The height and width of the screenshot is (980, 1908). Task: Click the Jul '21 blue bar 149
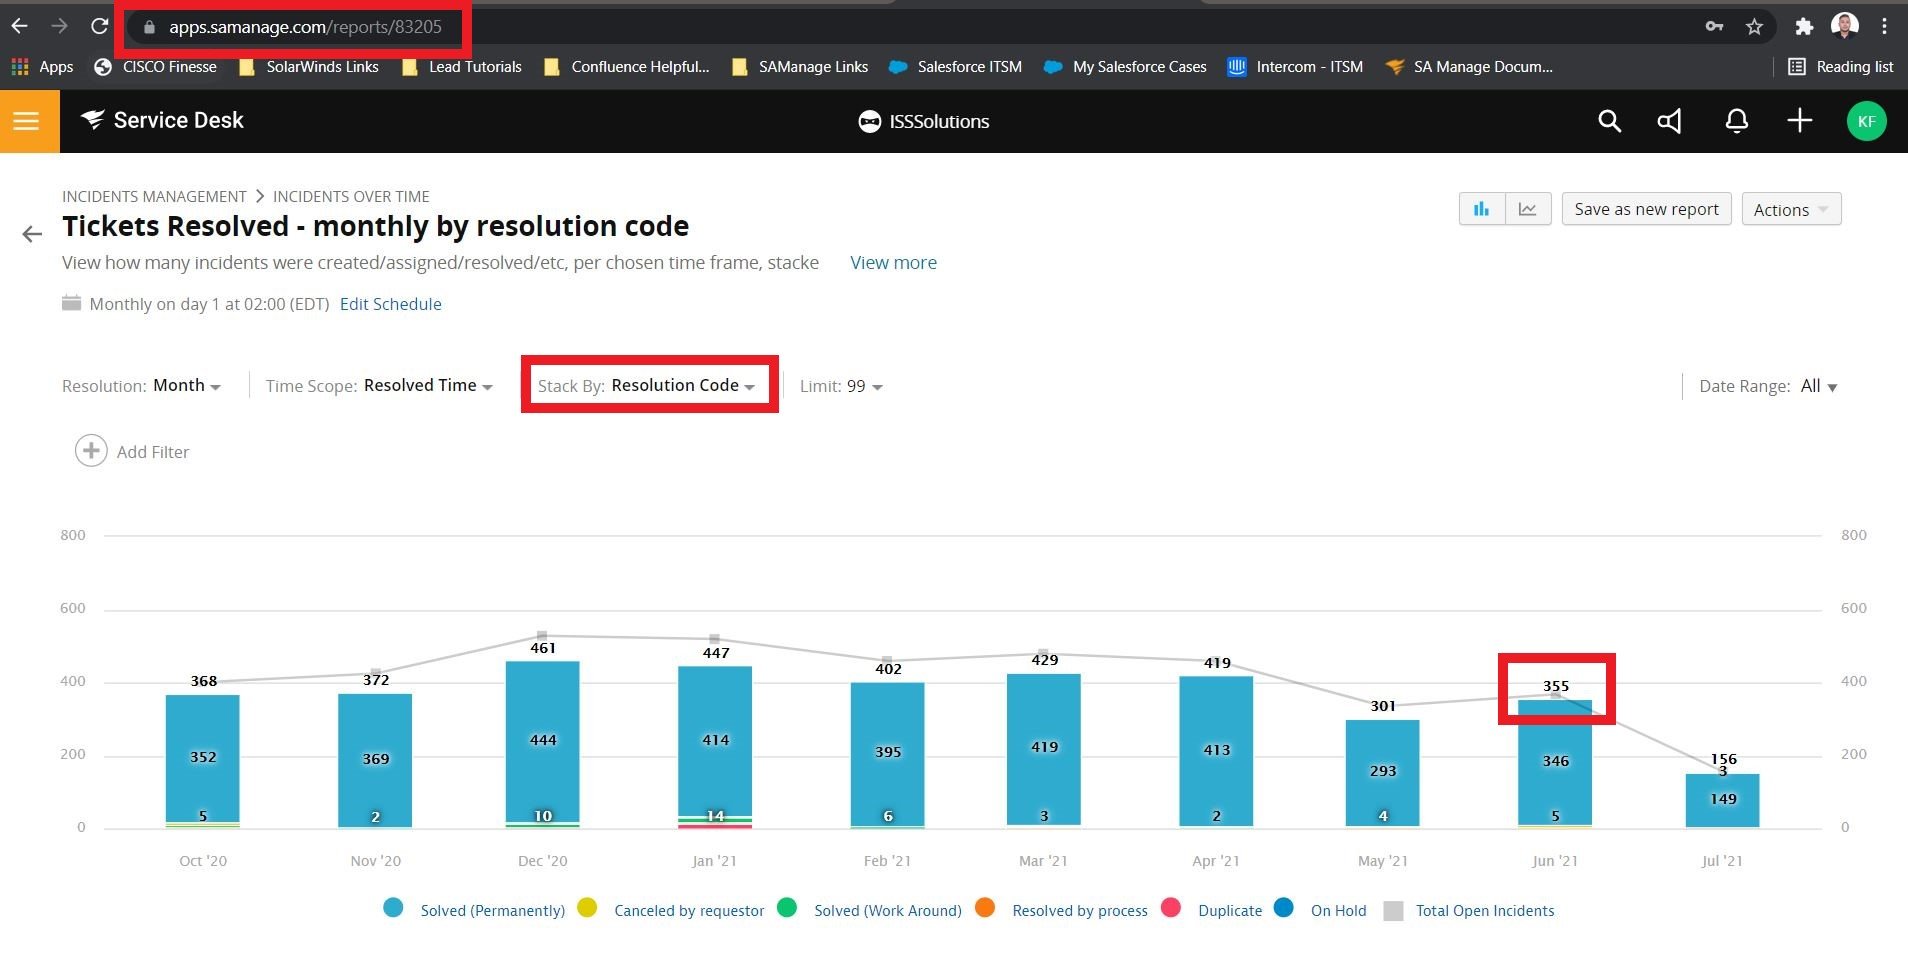(1722, 800)
